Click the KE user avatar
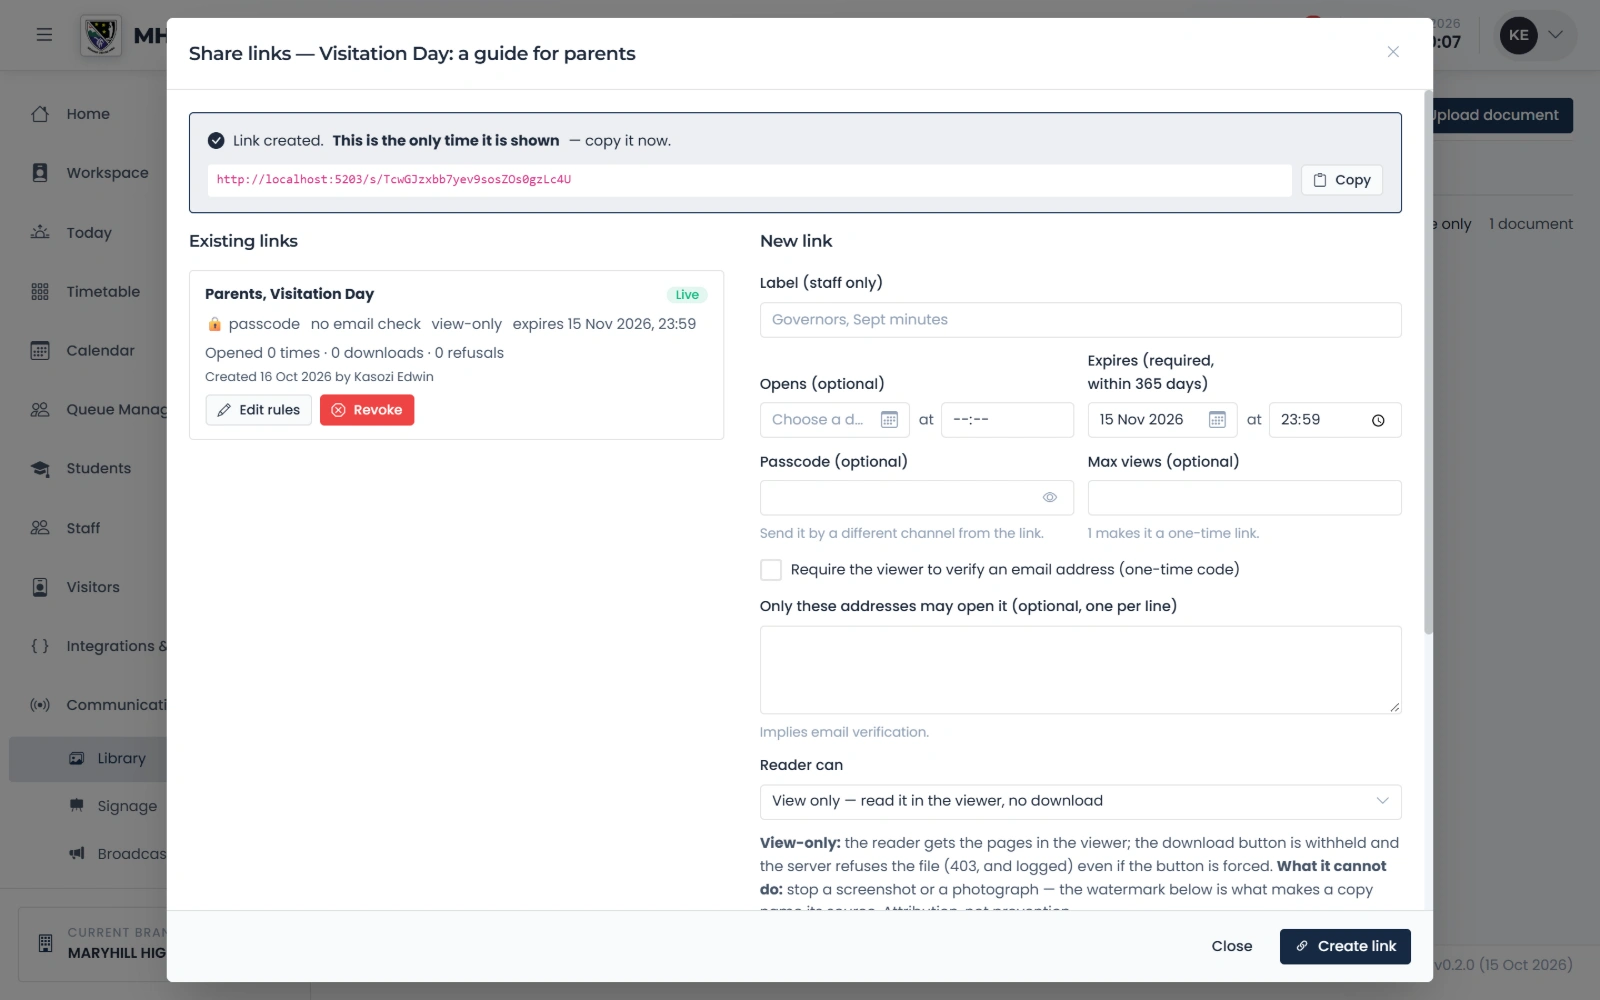The height and width of the screenshot is (1000, 1600). click(x=1518, y=35)
